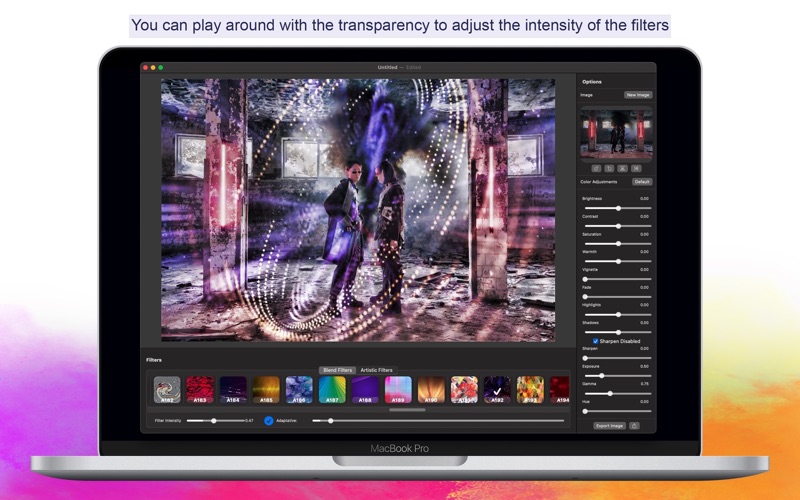
Task: Select the pink-blue A189 filter
Action: pos(398,390)
